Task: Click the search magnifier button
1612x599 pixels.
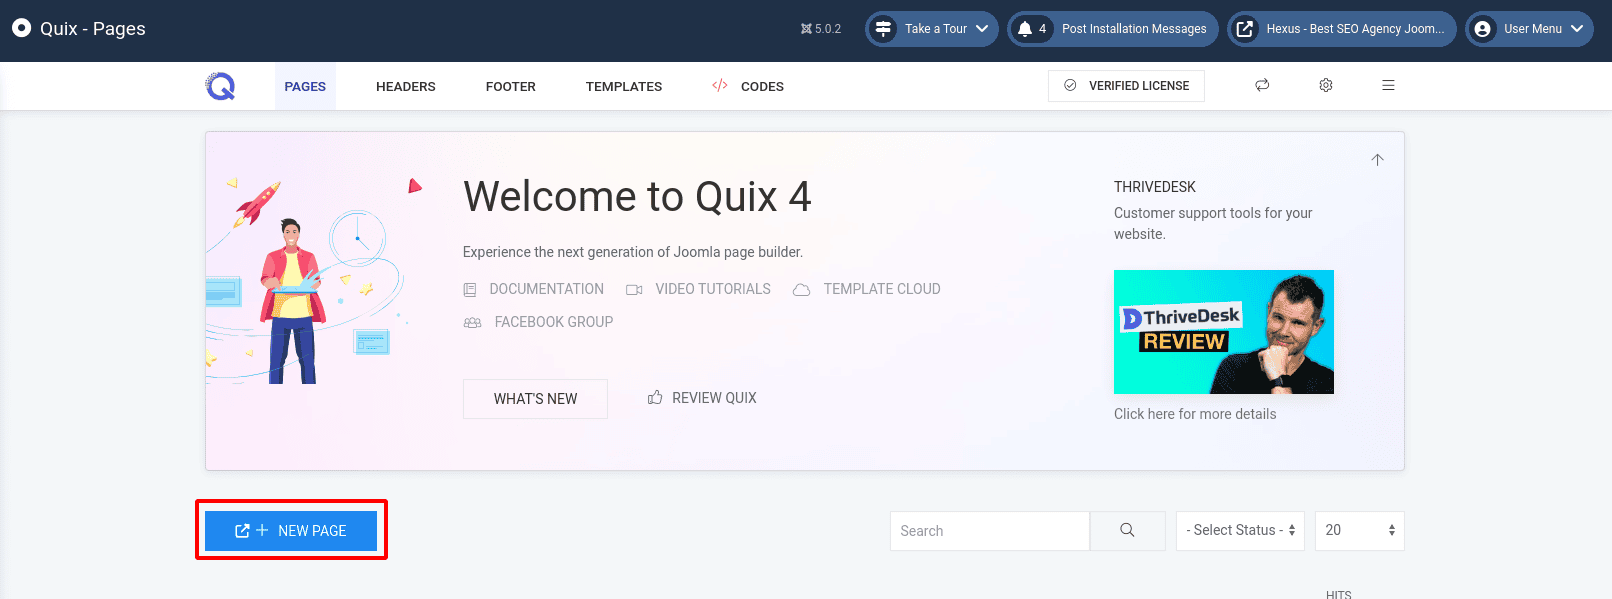Action: click(x=1127, y=531)
